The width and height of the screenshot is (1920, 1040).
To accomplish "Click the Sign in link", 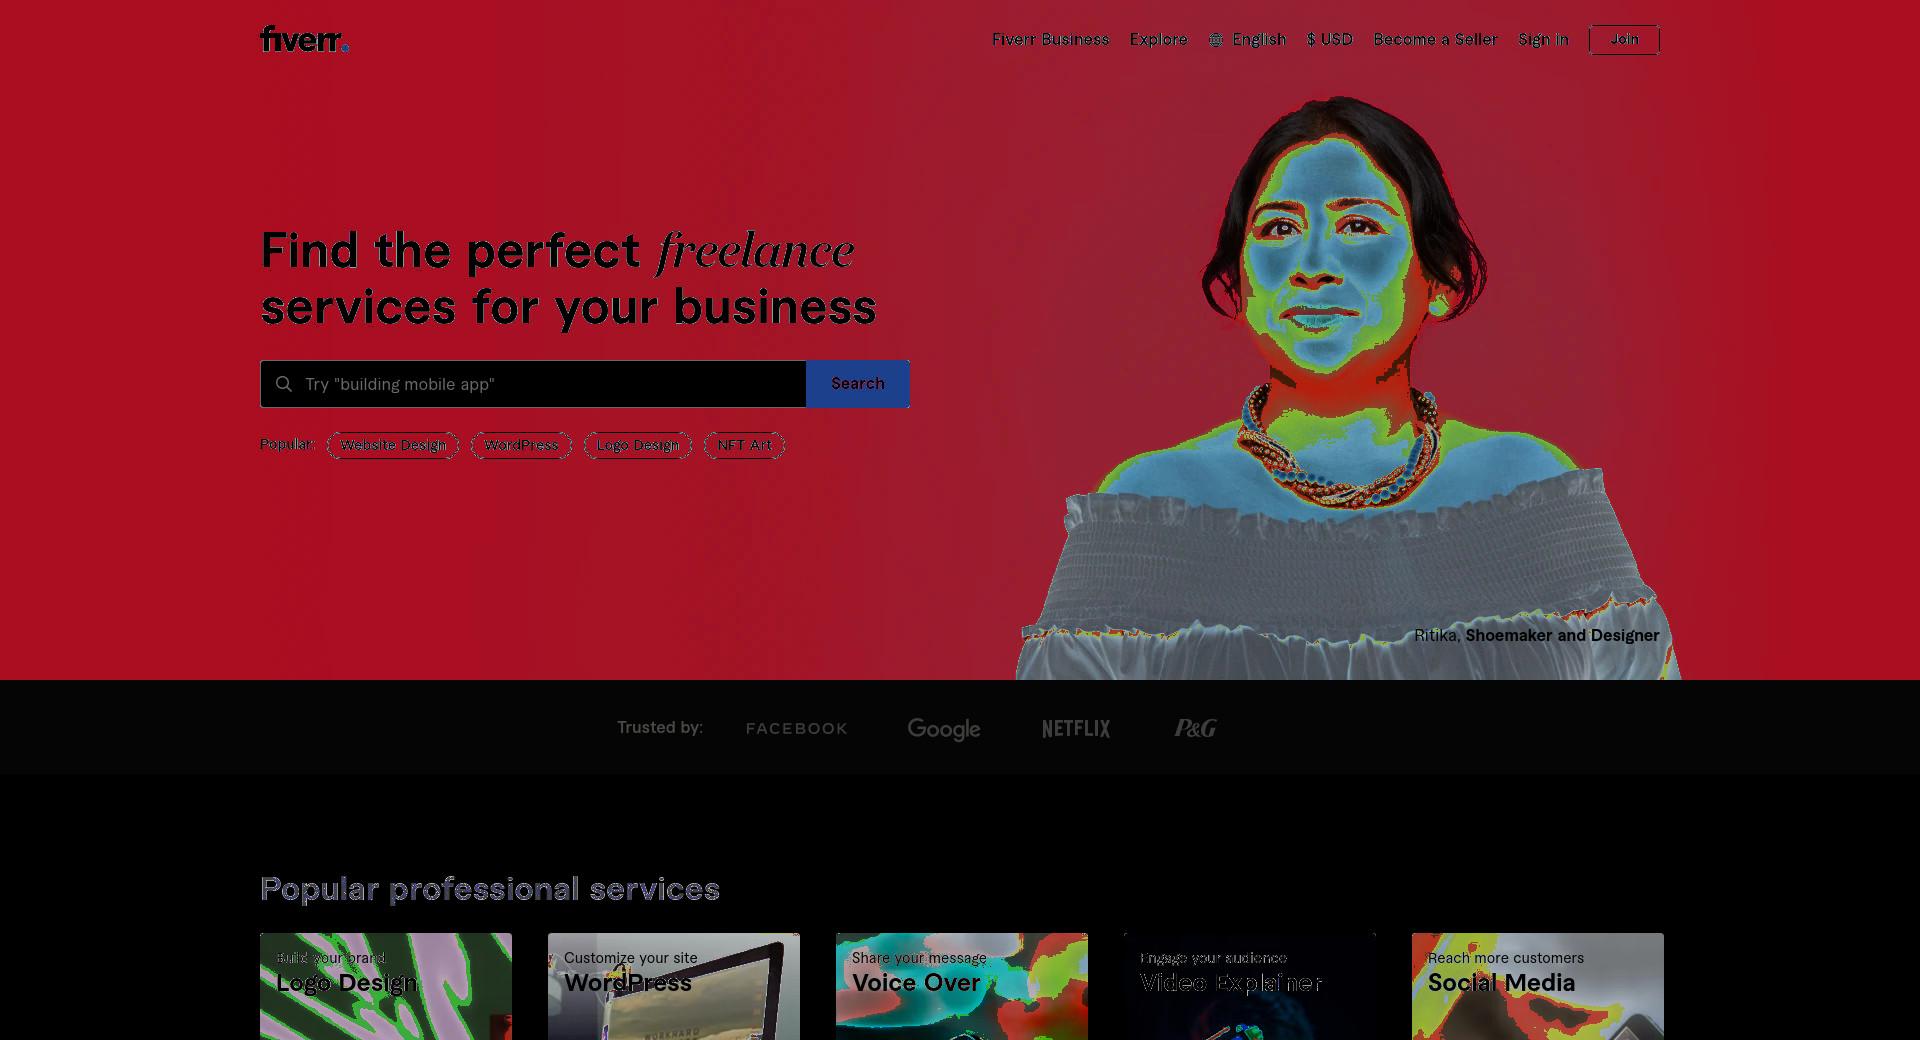I will [x=1543, y=40].
